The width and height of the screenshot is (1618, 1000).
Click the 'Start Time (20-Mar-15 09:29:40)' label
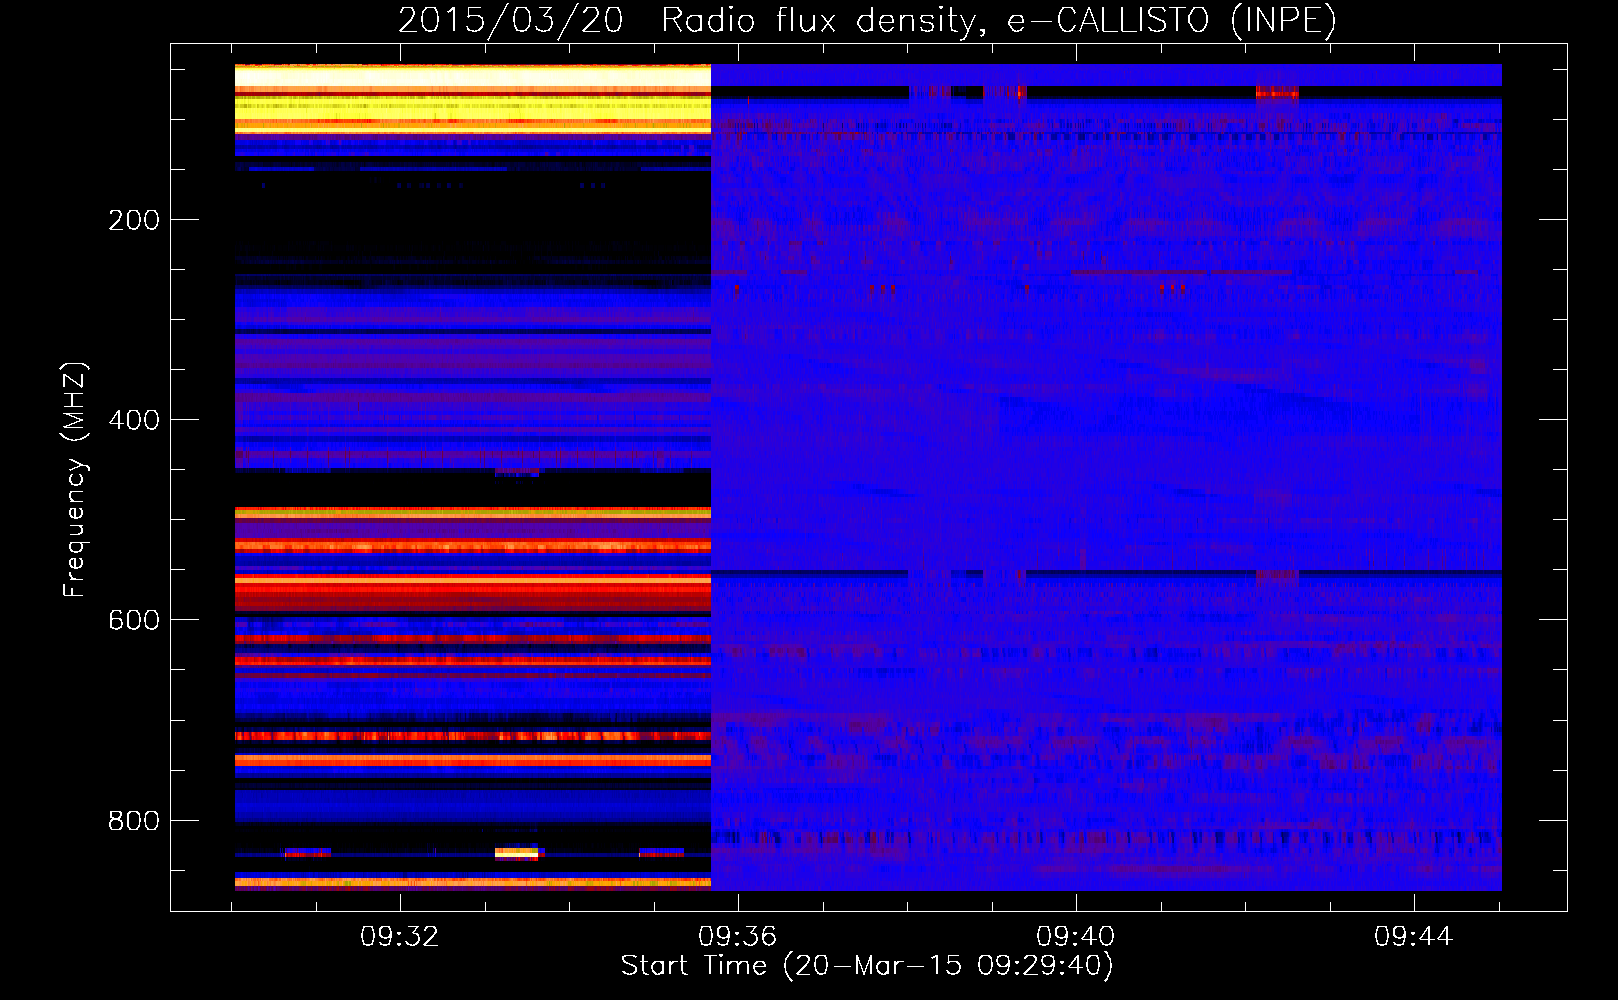pyautogui.click(x=867, y=966)
